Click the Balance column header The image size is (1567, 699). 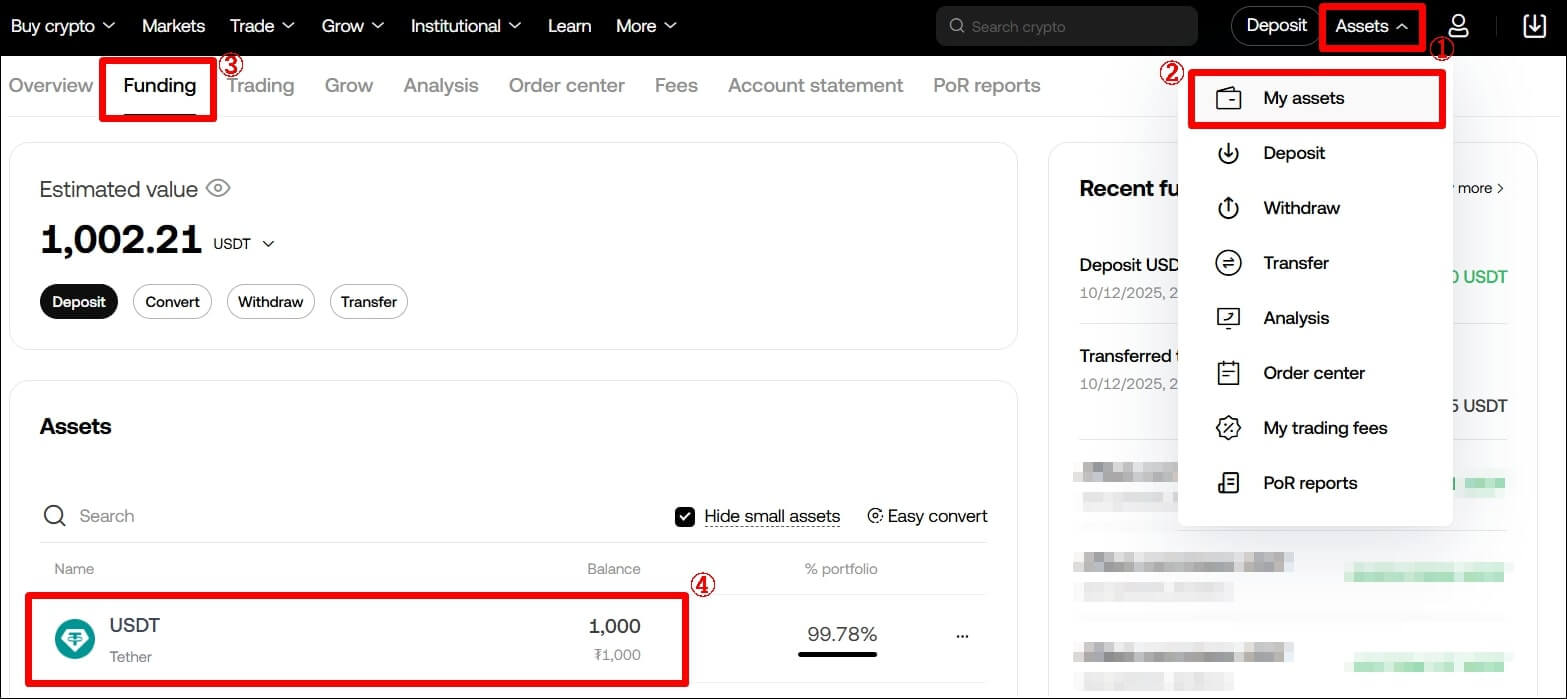click(614, 569)
